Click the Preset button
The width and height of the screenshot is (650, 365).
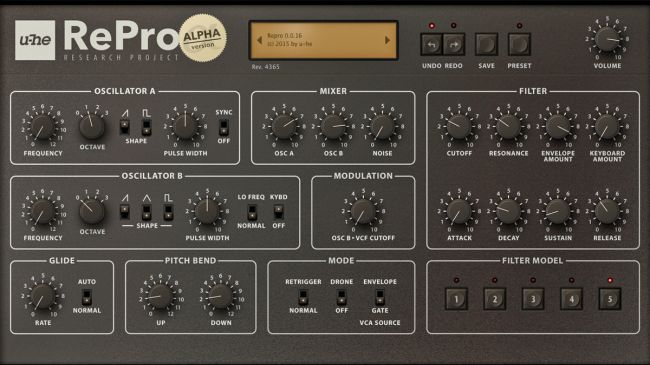(x=519, y=44)
